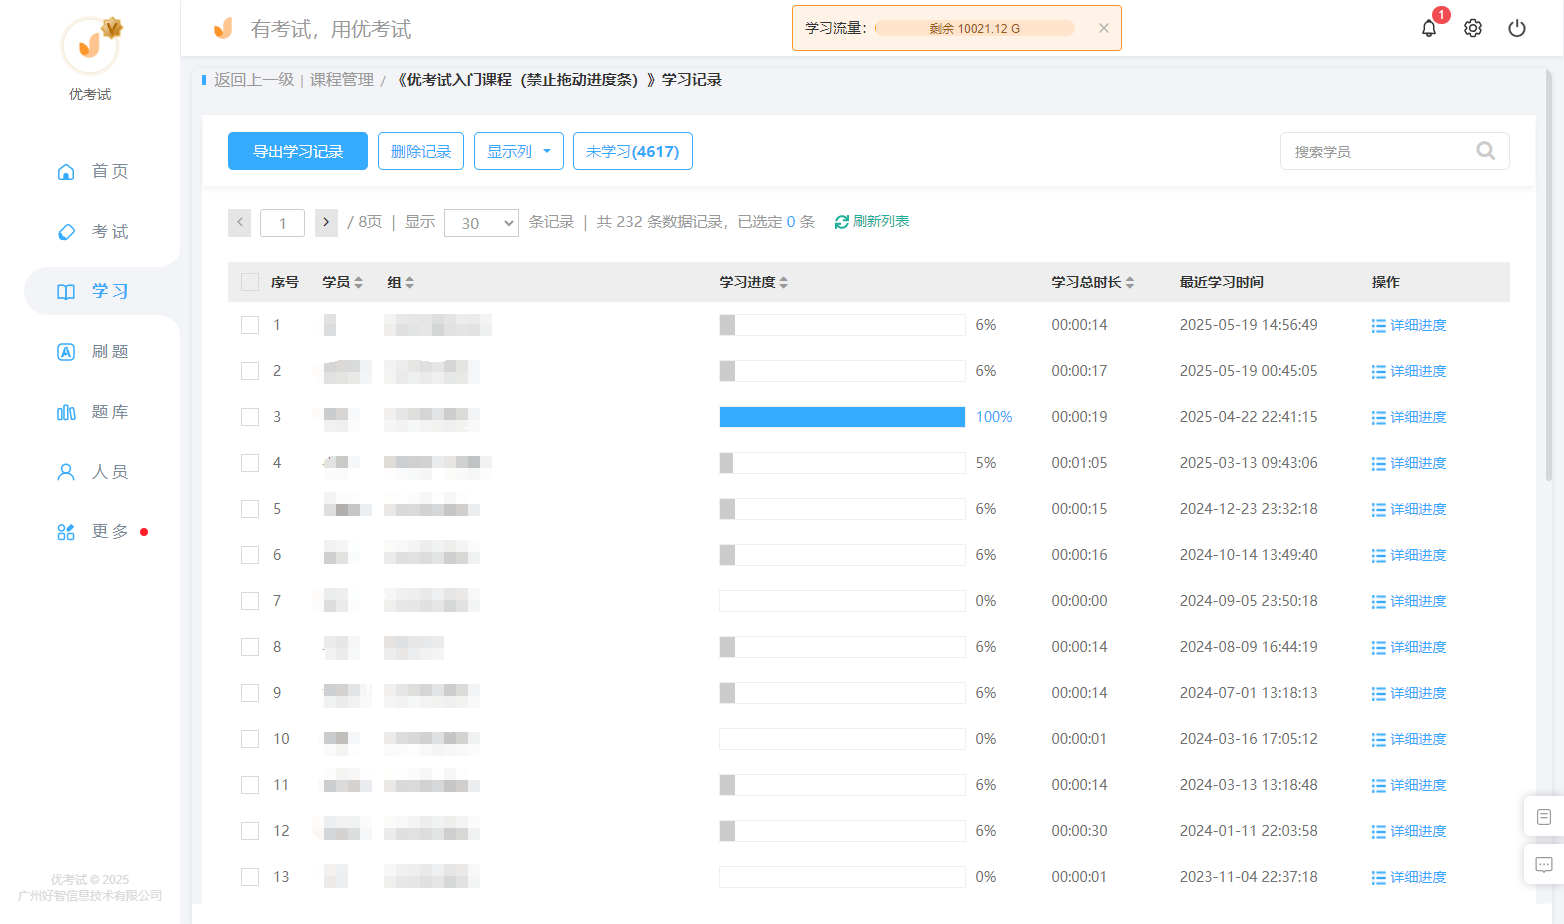Click the power logout icon
The height and width of the screenshot is (924, 1564).
(1517, 28)
